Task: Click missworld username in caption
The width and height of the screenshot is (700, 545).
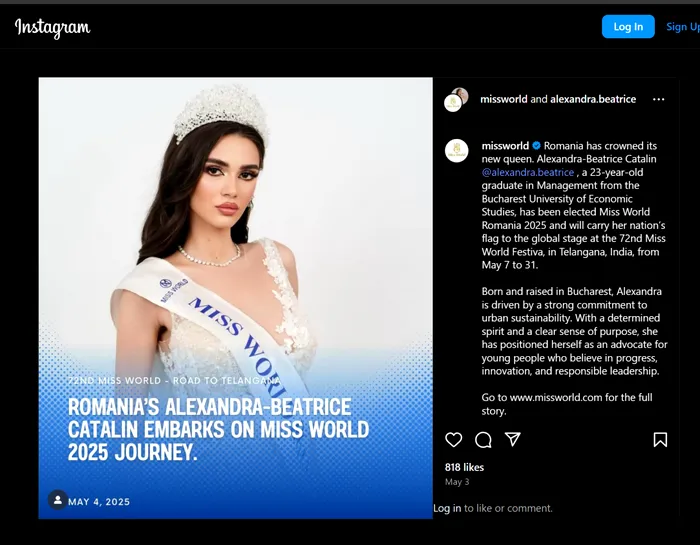Action: coord(505,146)
